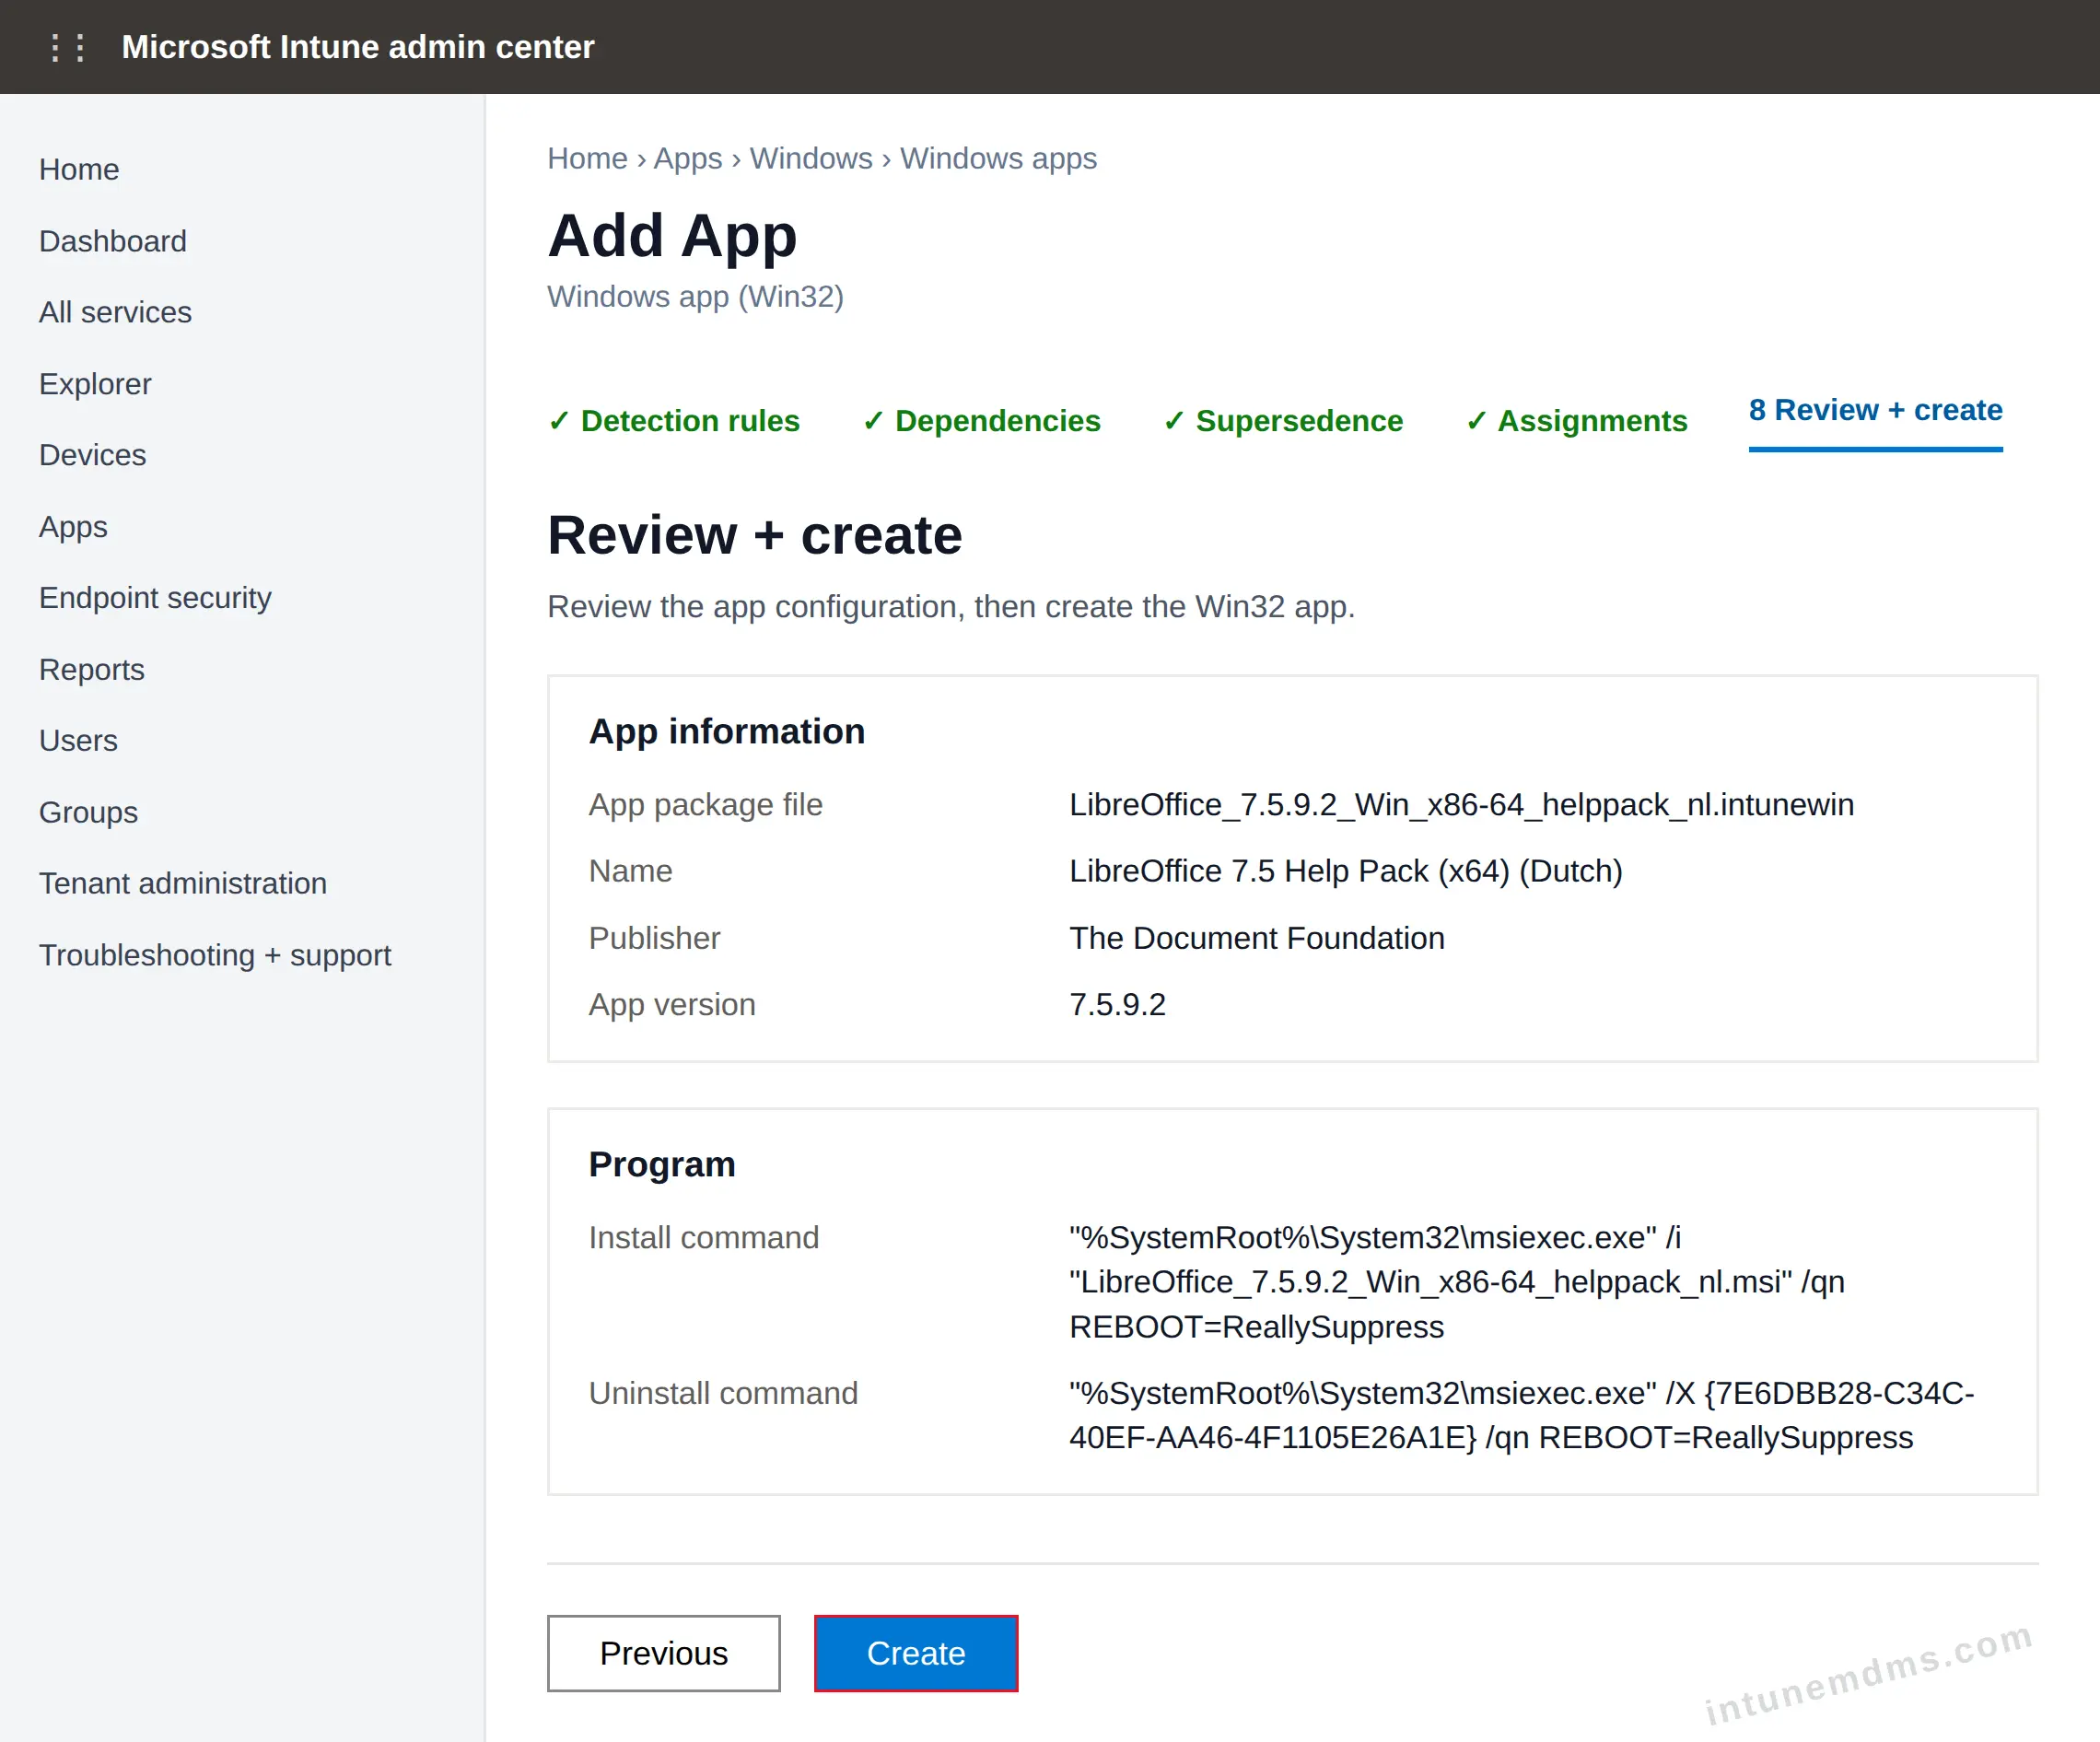Click the Previous button
Viewport: 2100px width, 1742px height.
pos(664,1653)
